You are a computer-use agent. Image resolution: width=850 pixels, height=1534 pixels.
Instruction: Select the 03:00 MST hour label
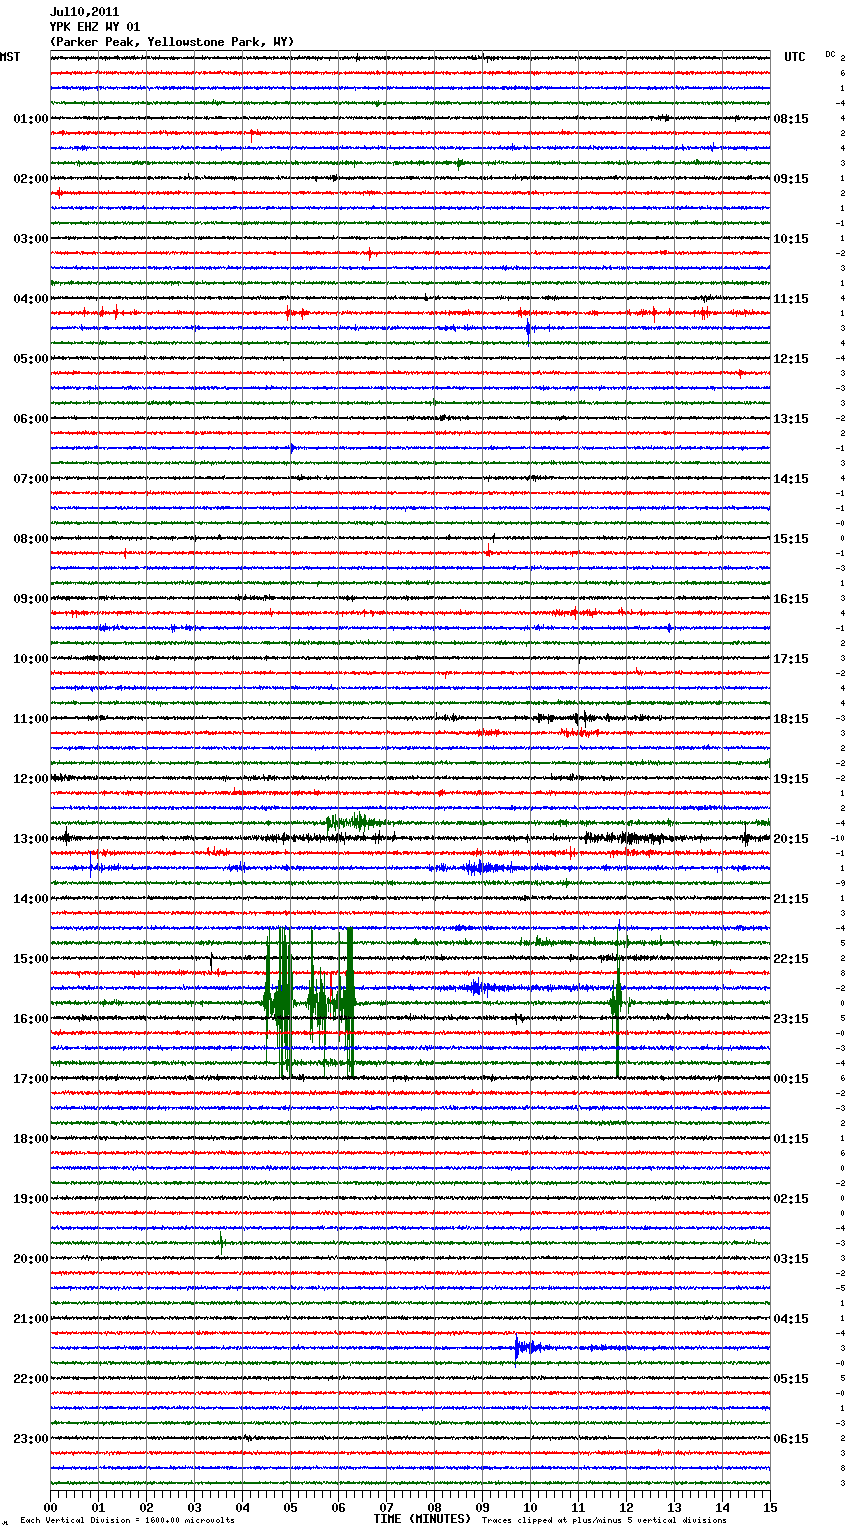coord(31,239)
